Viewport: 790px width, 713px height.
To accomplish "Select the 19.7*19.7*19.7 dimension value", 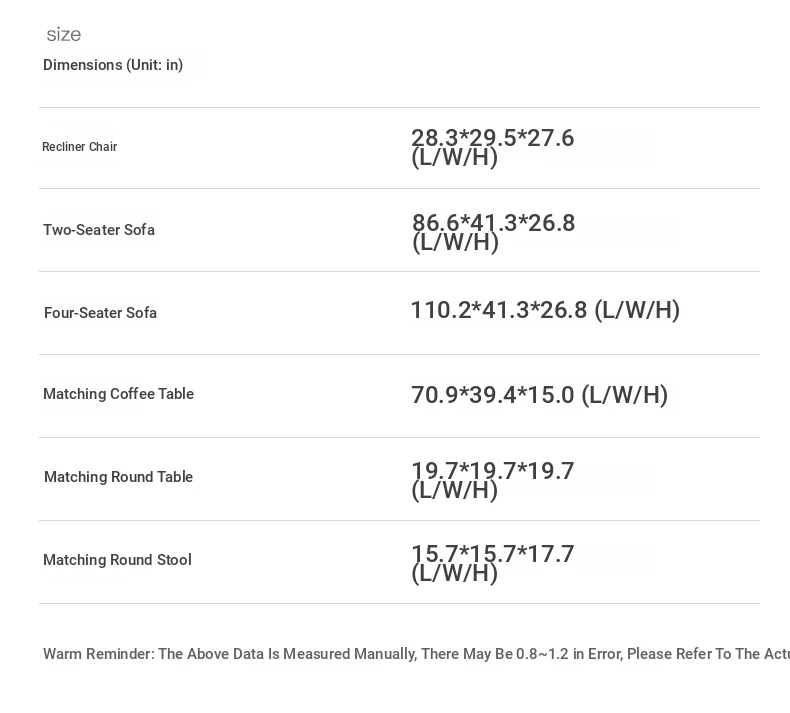I will pos(493,471).
